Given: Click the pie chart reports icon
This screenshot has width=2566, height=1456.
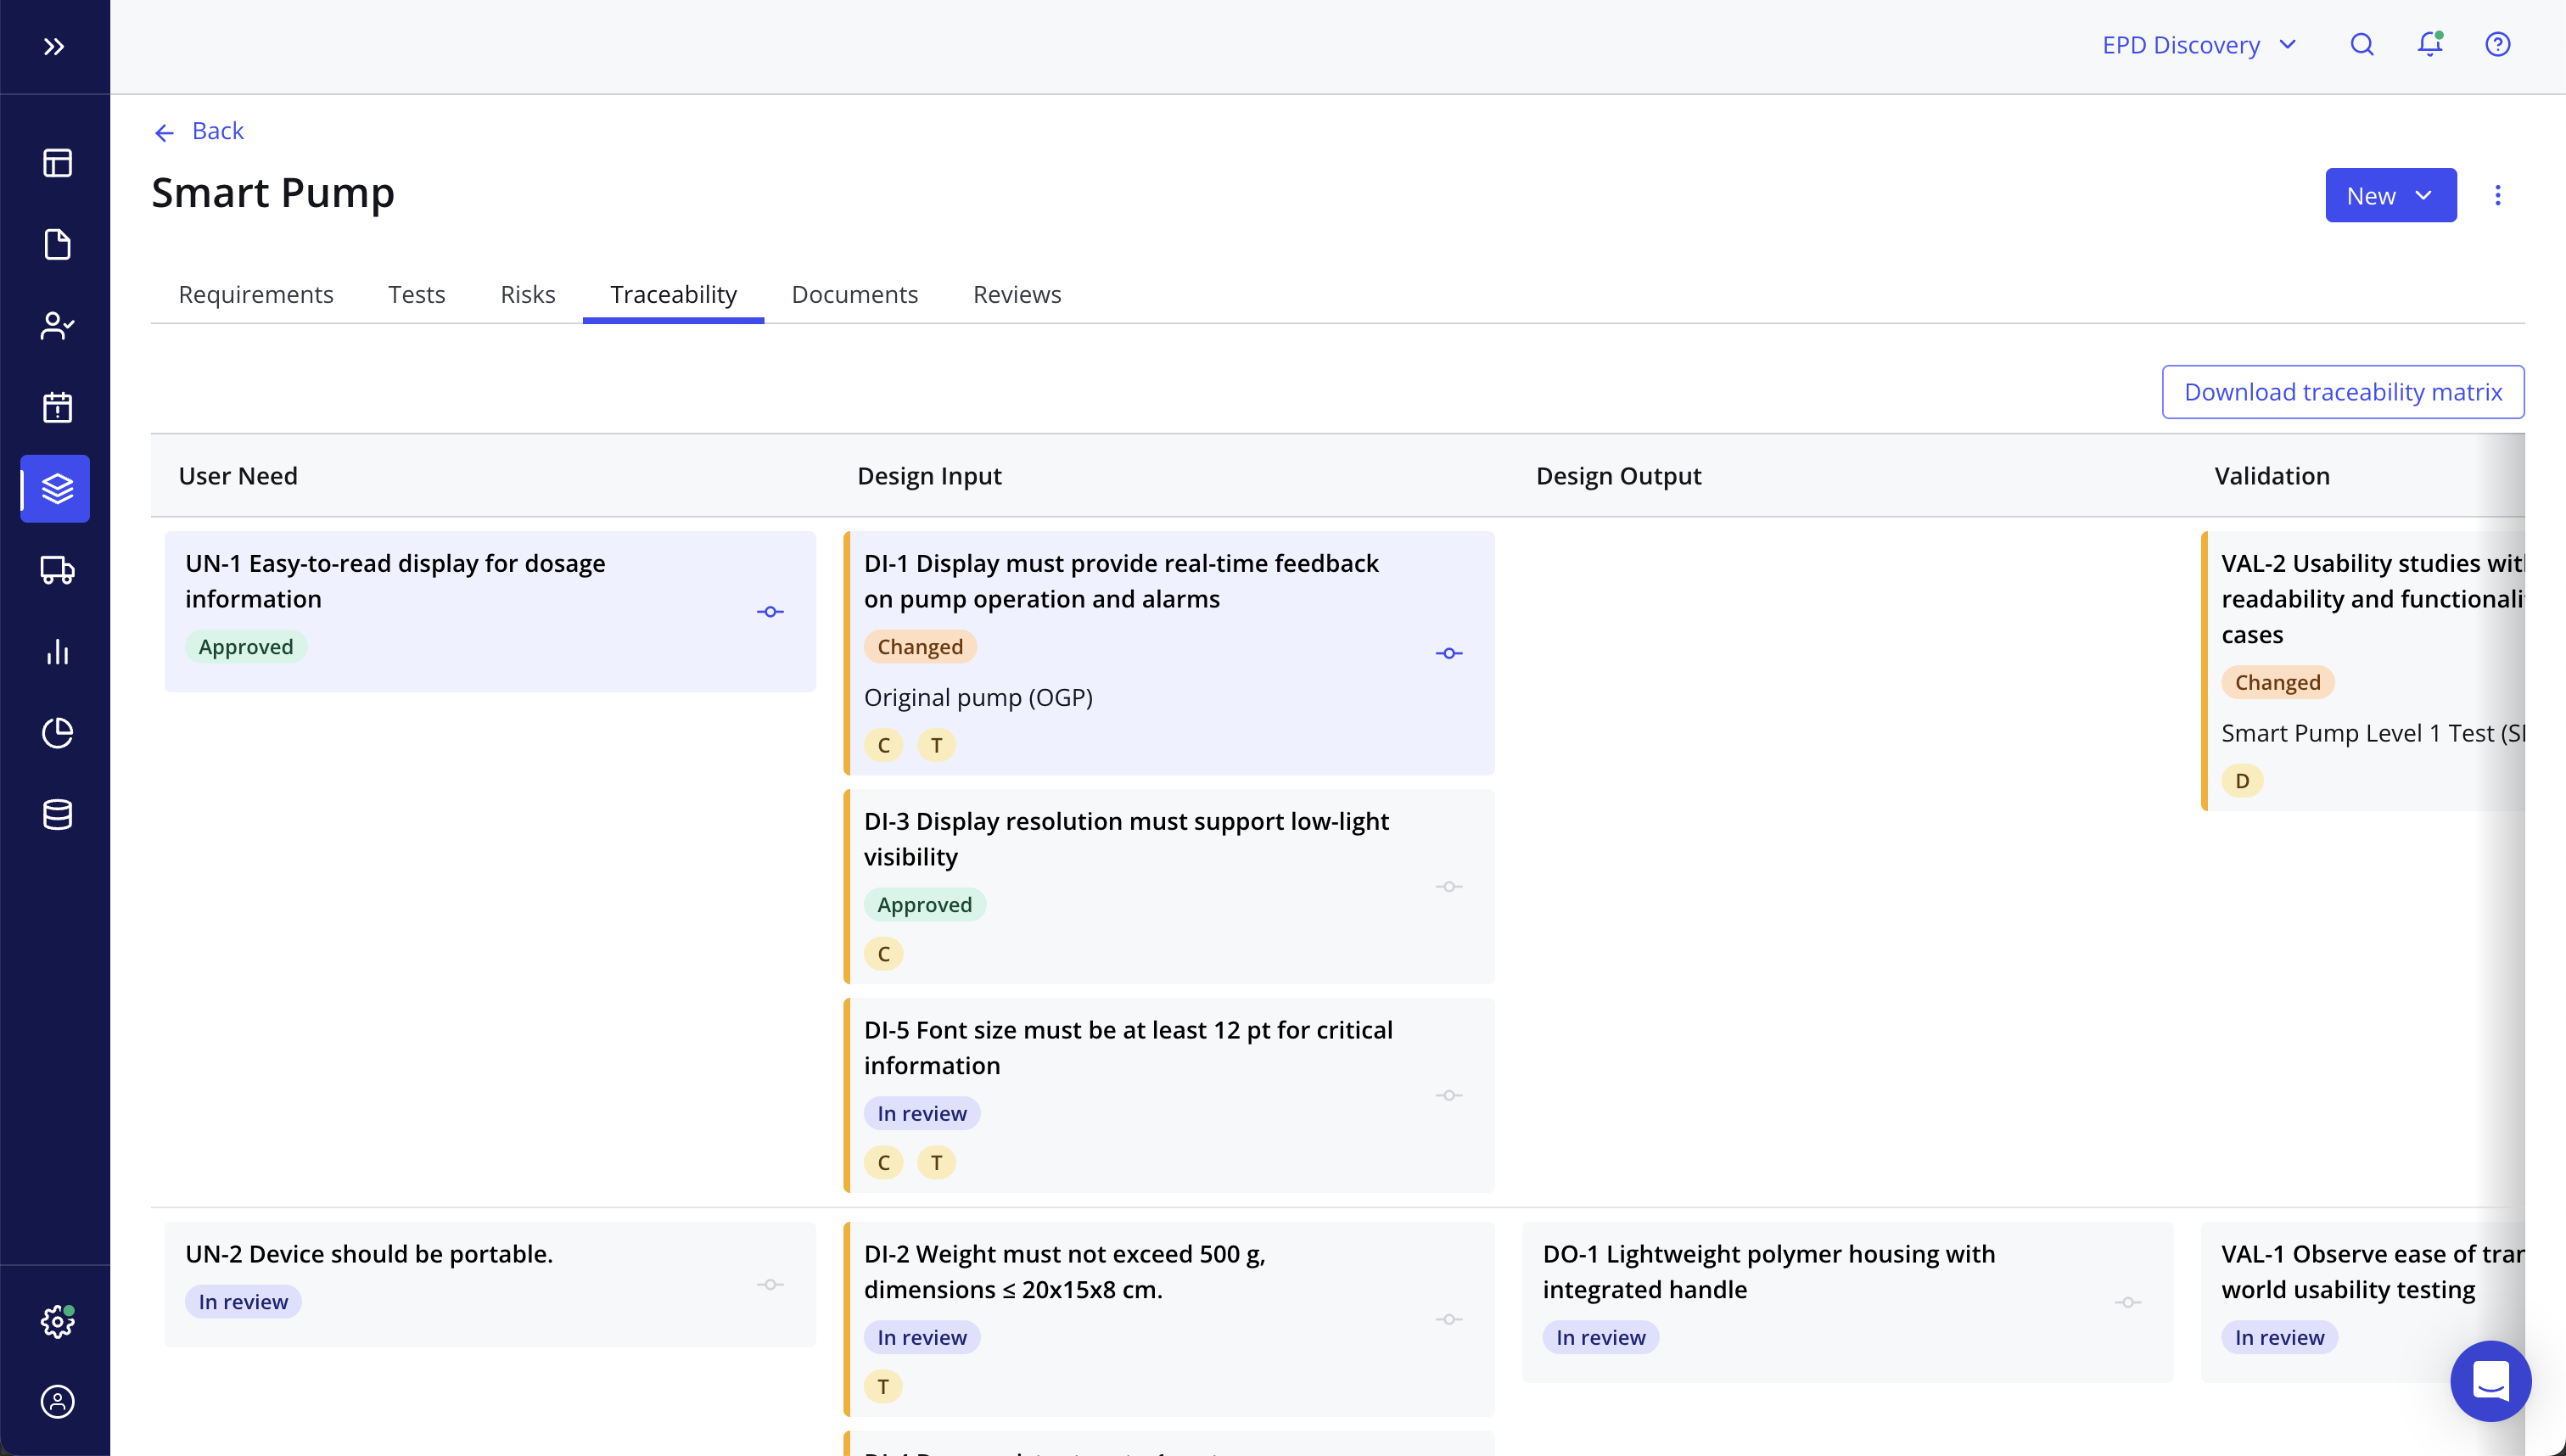Looking at the screenshot, I should 57,733.
